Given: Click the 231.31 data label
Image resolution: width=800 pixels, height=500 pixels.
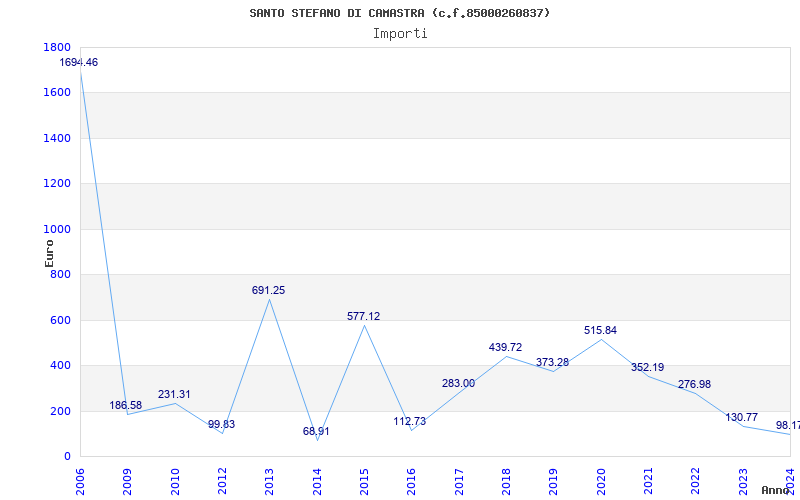Looking at the screenshot, I should [x=174, y=394].
